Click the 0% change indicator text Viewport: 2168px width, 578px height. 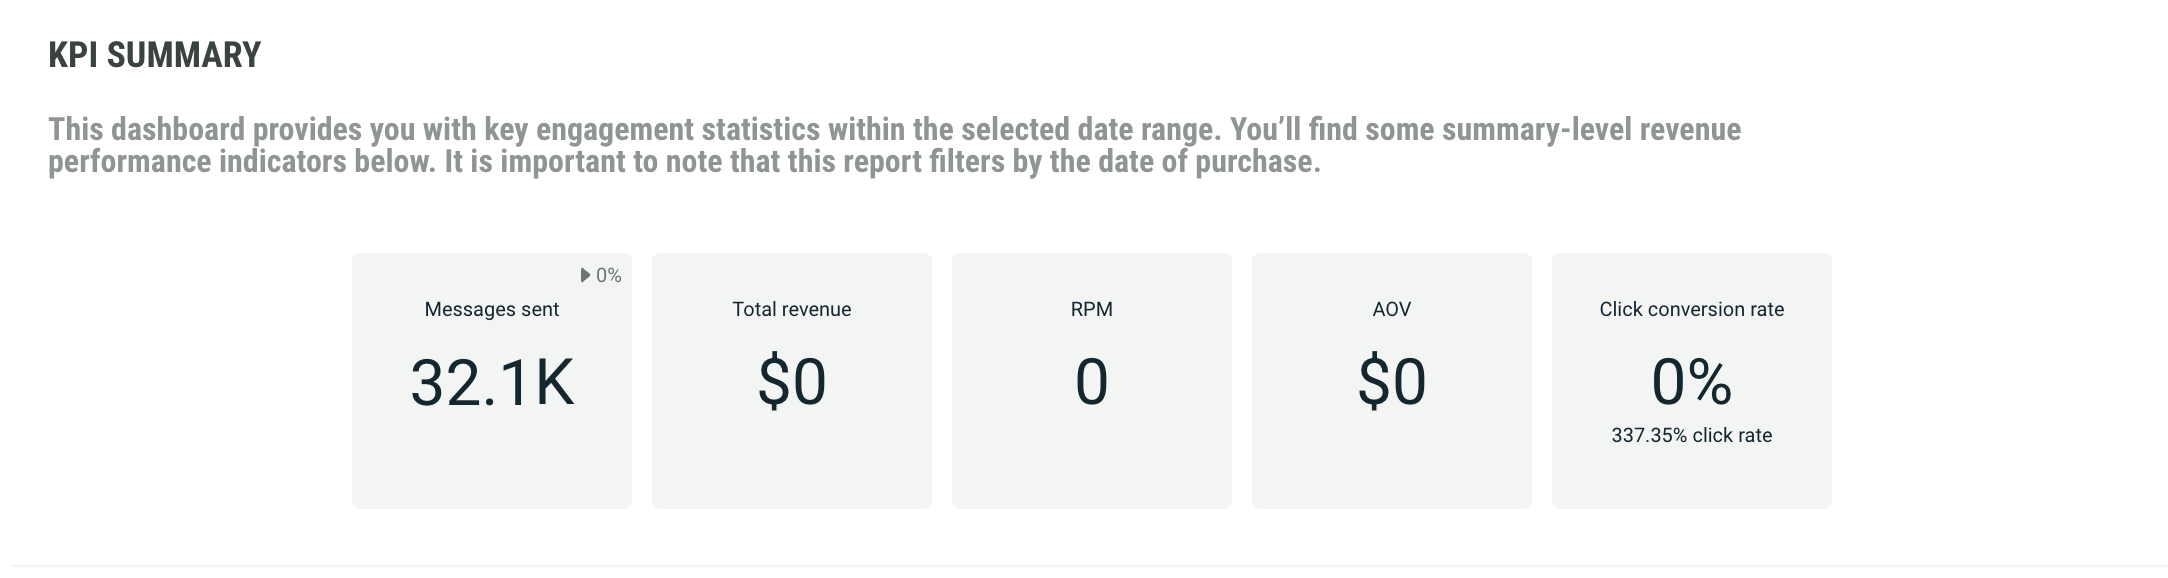(609, 275)
